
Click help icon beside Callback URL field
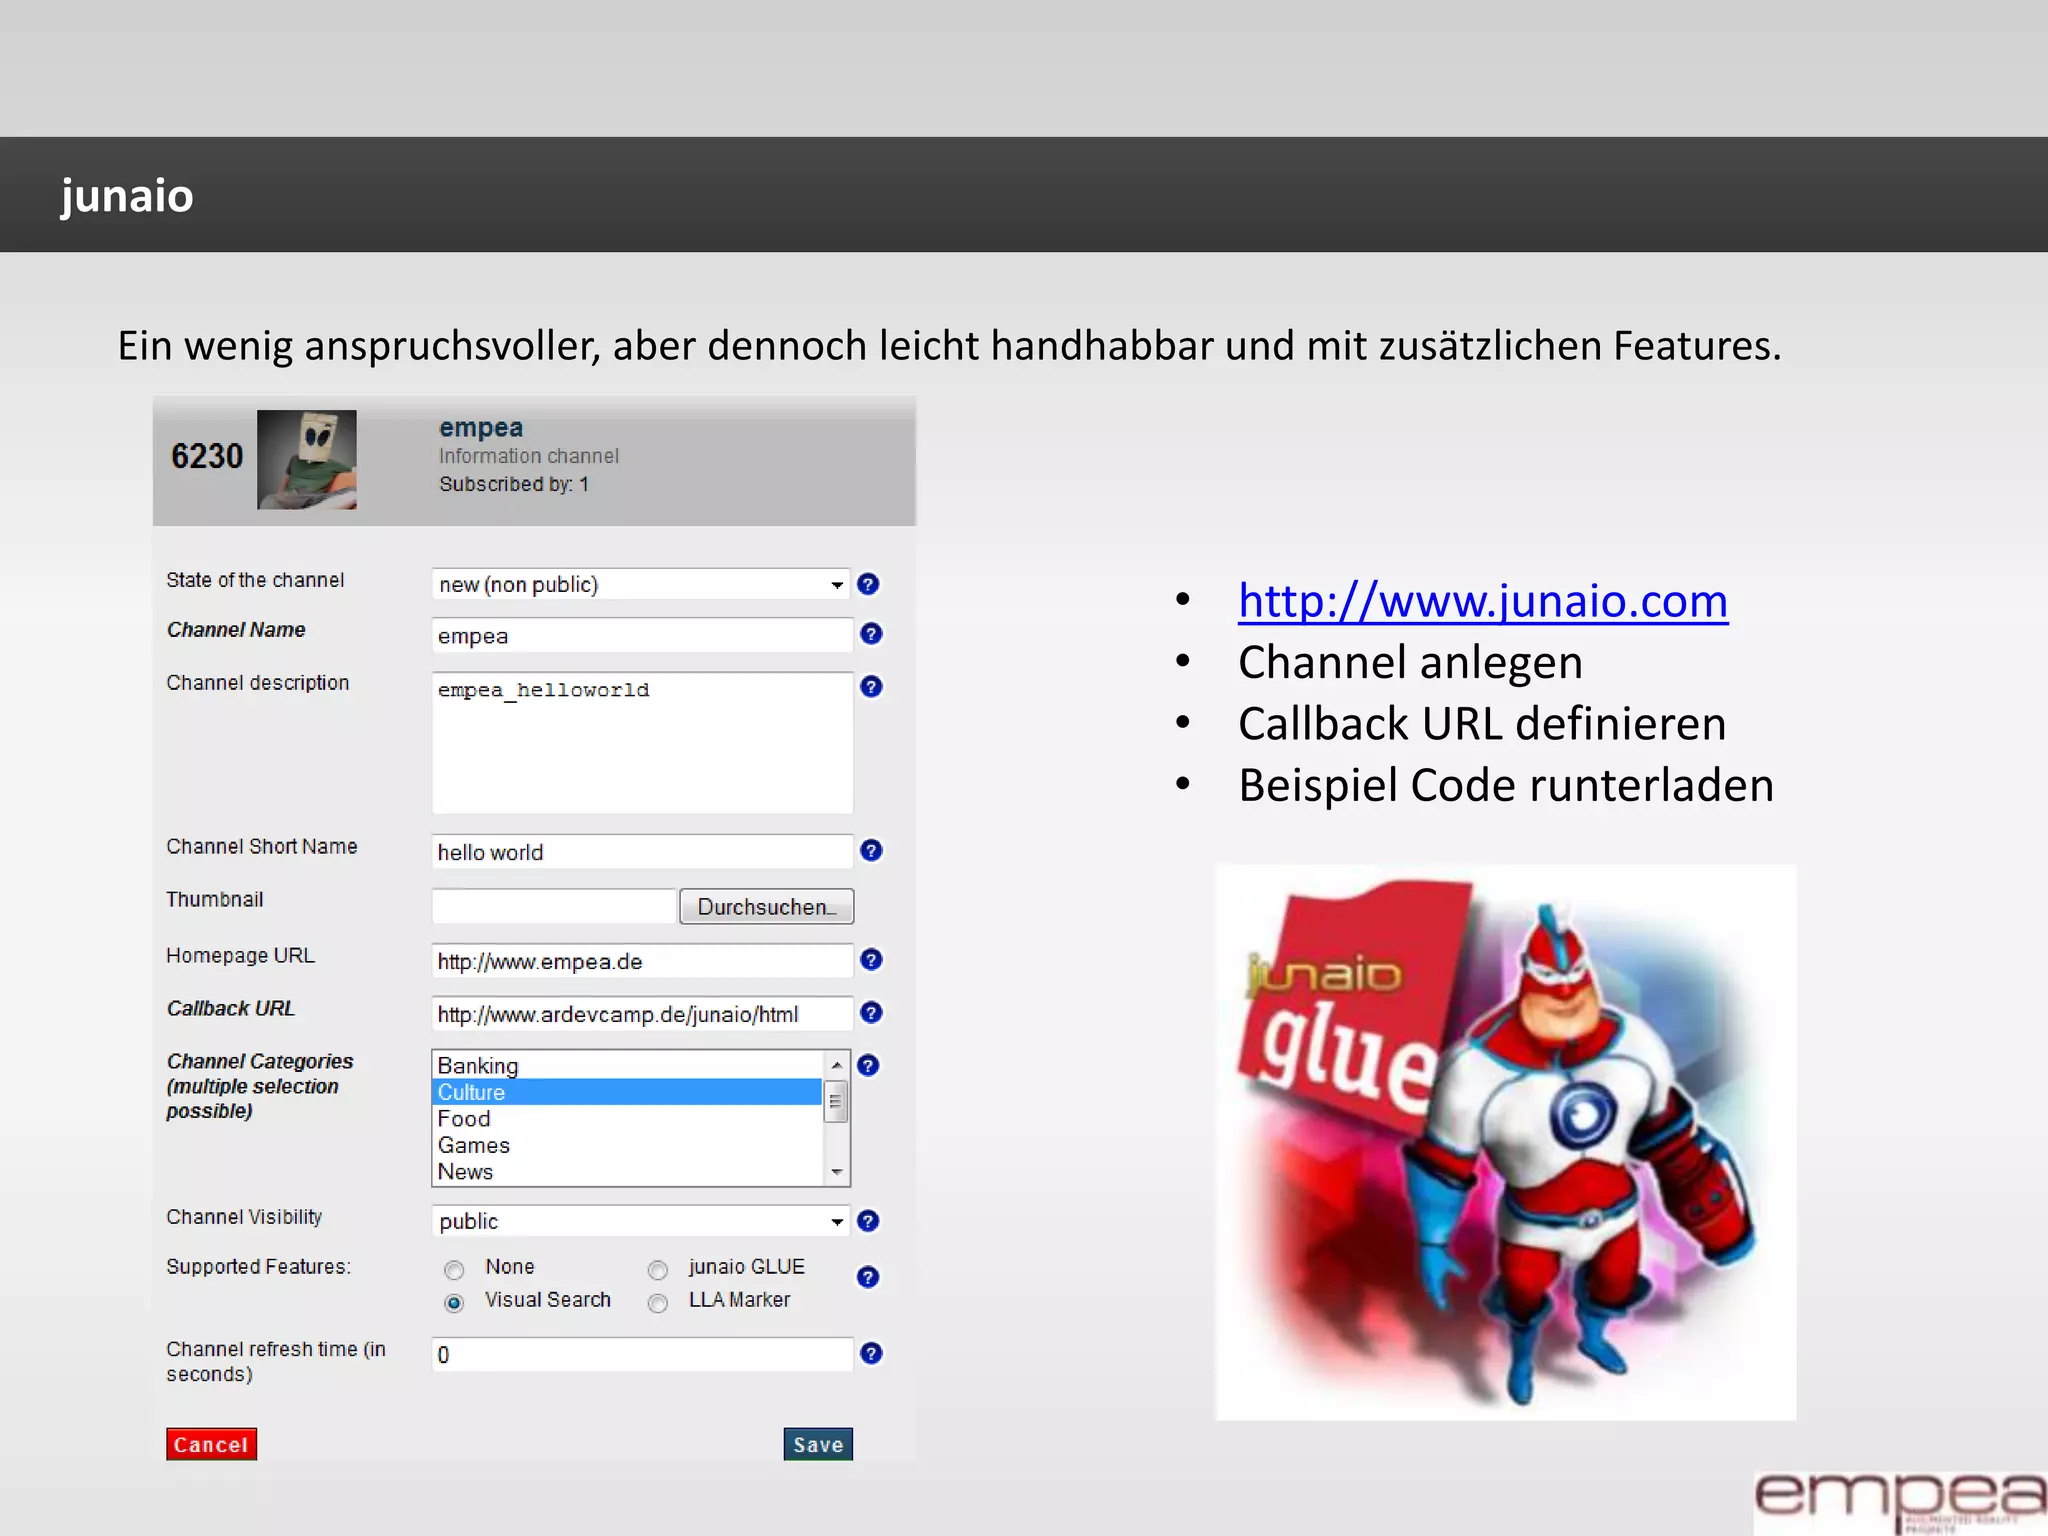point(871,1013)
